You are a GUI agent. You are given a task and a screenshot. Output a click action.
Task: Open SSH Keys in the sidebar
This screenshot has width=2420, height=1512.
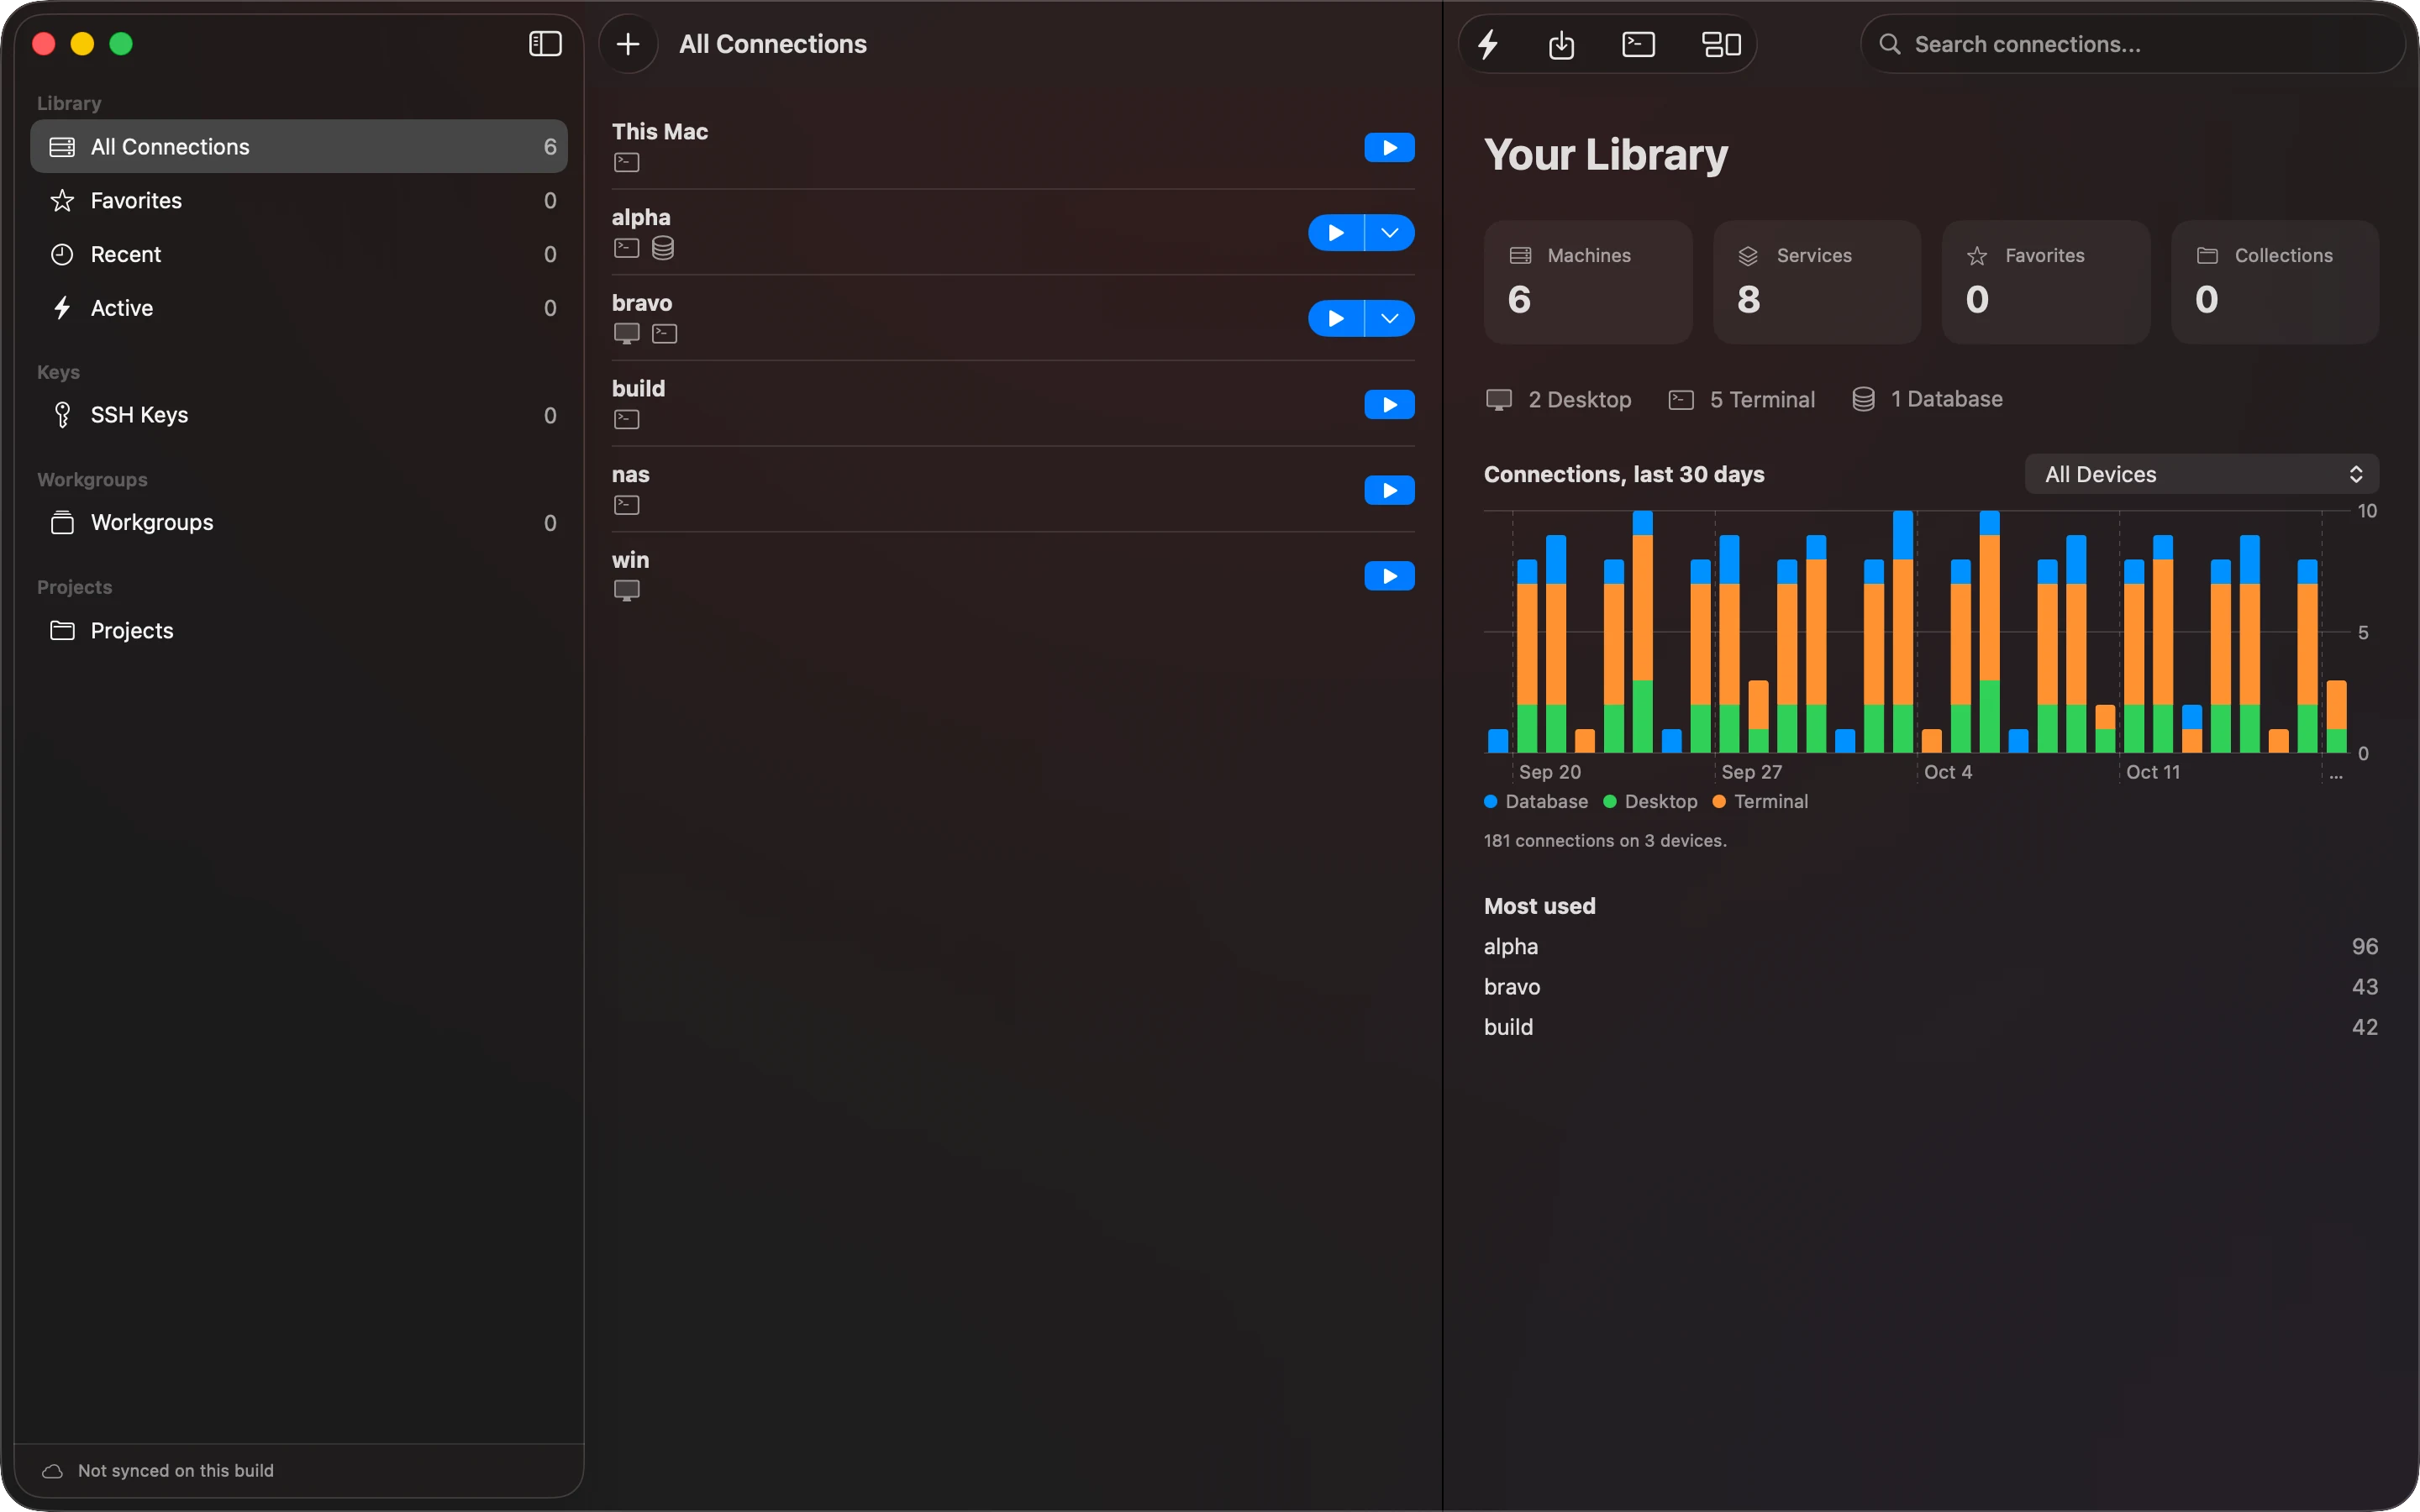pos(299,415)
